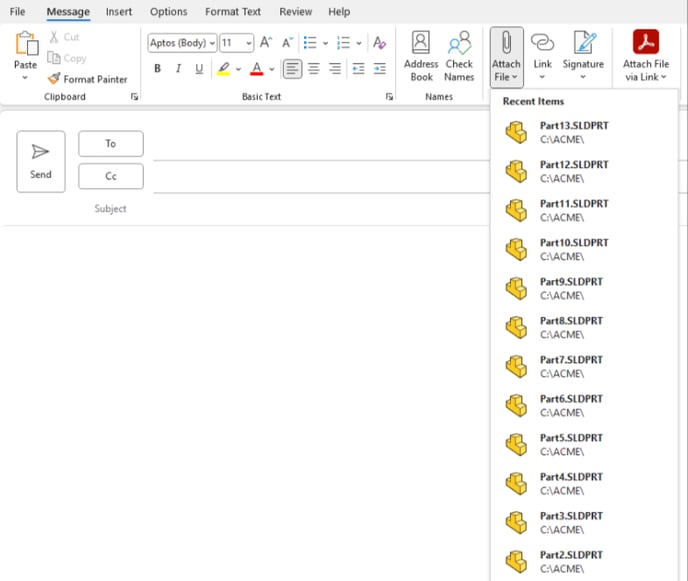This screenshot has height=581, width=688.
Task: Select Part5.SLDPRT recent item
Action: pyautogui.click(x=584, y=445)
